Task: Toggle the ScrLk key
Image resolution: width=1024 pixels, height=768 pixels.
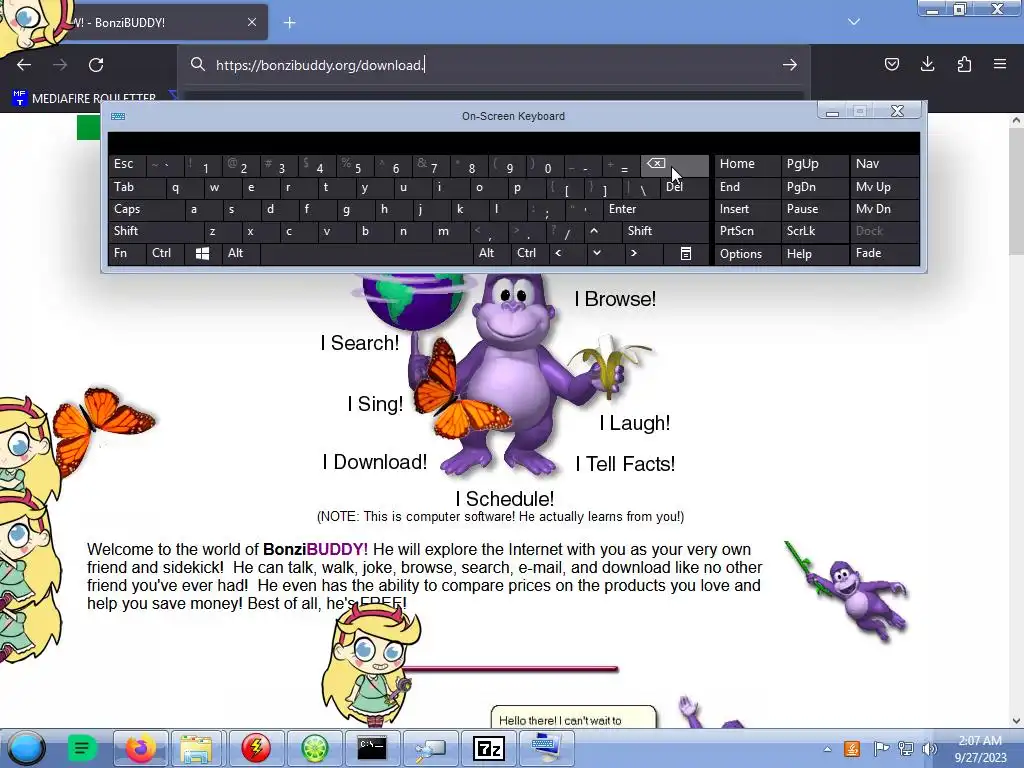Action: point(814,231)
